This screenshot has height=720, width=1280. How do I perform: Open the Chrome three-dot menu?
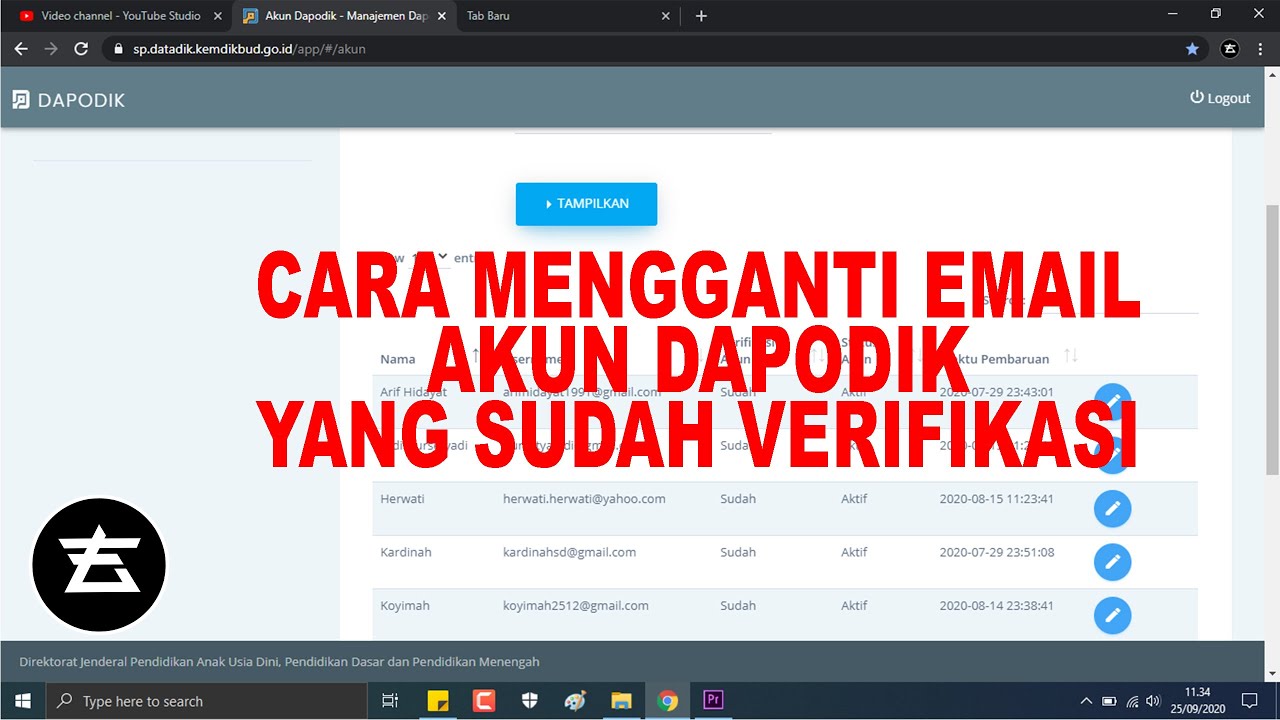click(1260, 48)
